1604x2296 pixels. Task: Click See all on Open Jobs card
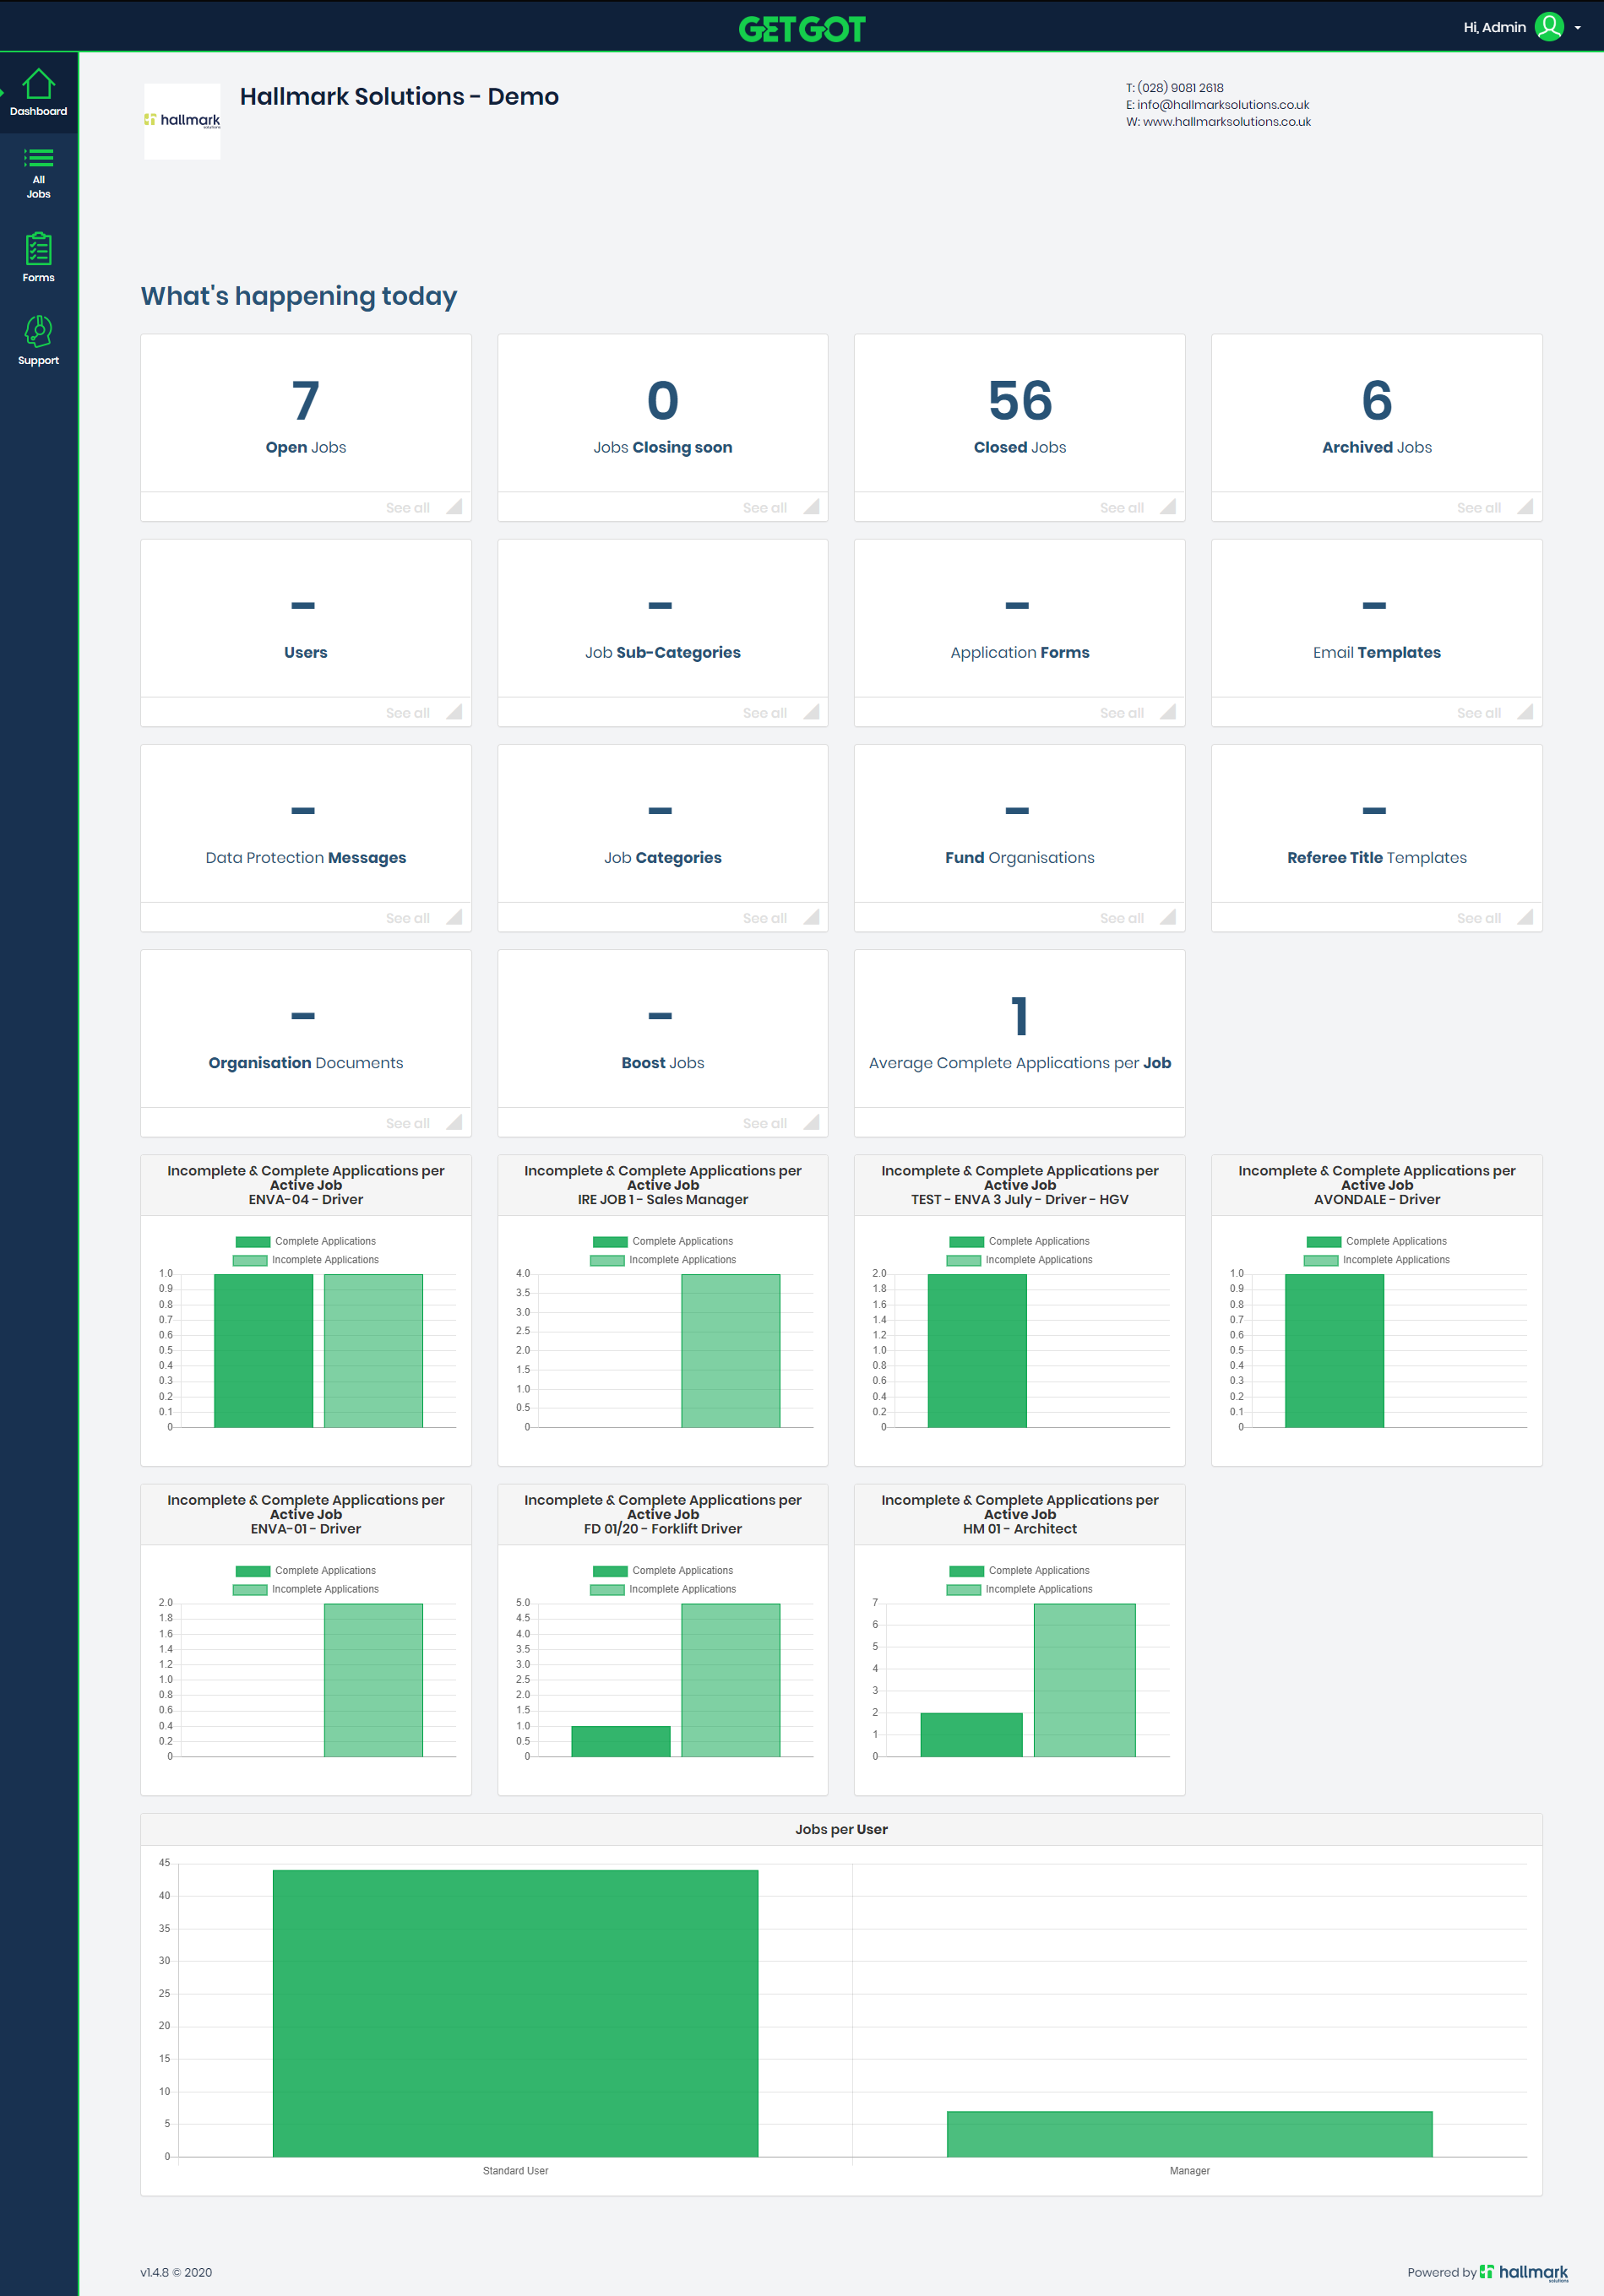click(408, 508)
